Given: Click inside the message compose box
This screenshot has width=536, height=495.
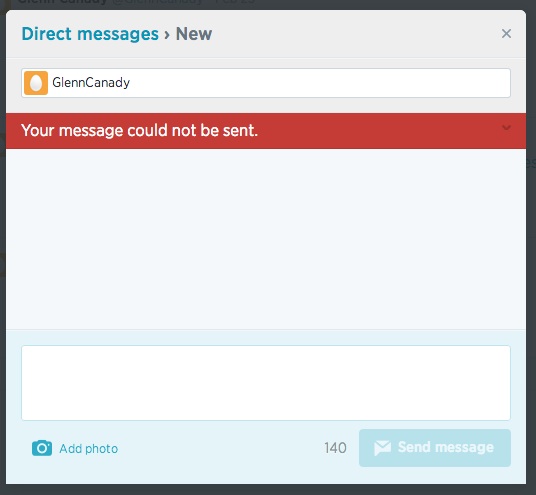Looking at the screenshot, I should tap(266, 383).
